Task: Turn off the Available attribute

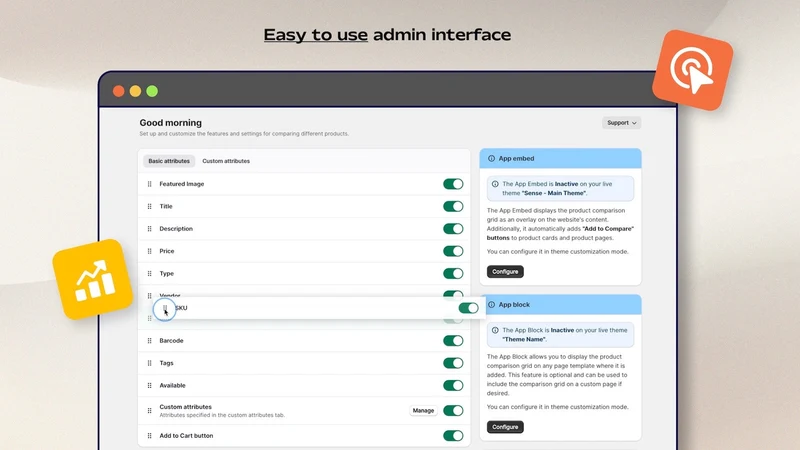Action: click(x=453, y=385)
